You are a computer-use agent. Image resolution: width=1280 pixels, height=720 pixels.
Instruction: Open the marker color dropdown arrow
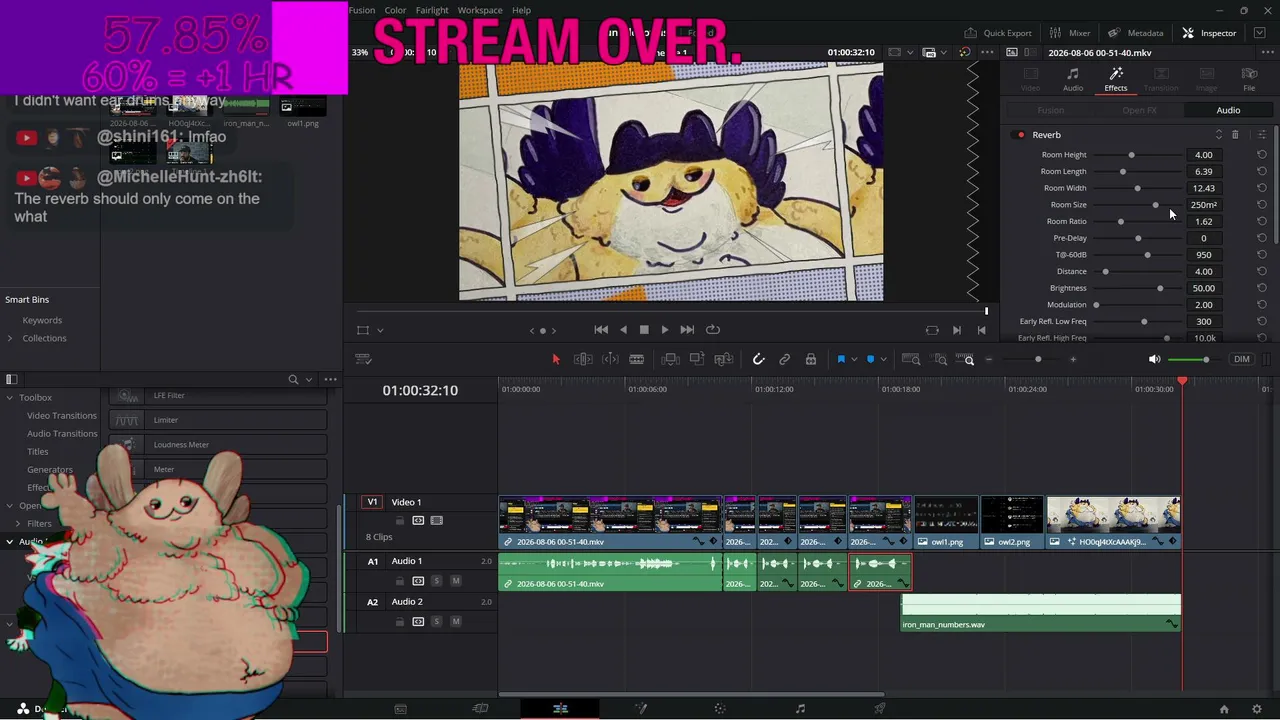(883, 359)
